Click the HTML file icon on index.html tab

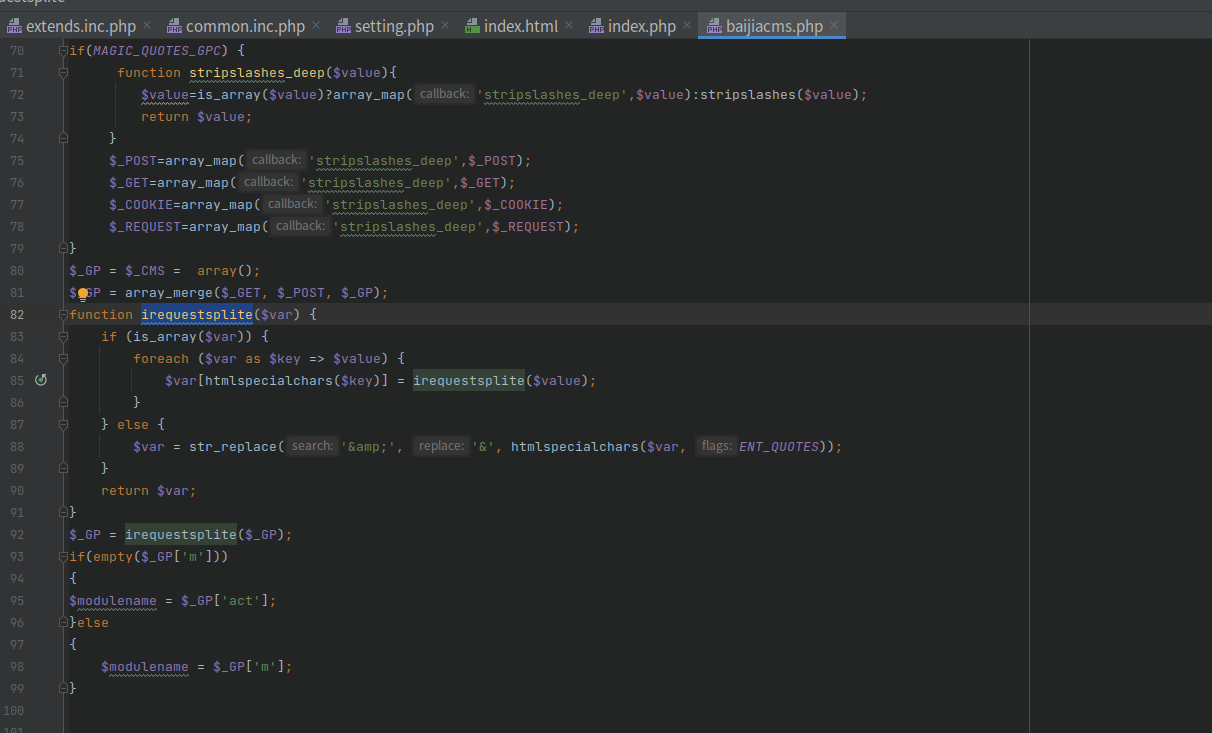[473, 27]
